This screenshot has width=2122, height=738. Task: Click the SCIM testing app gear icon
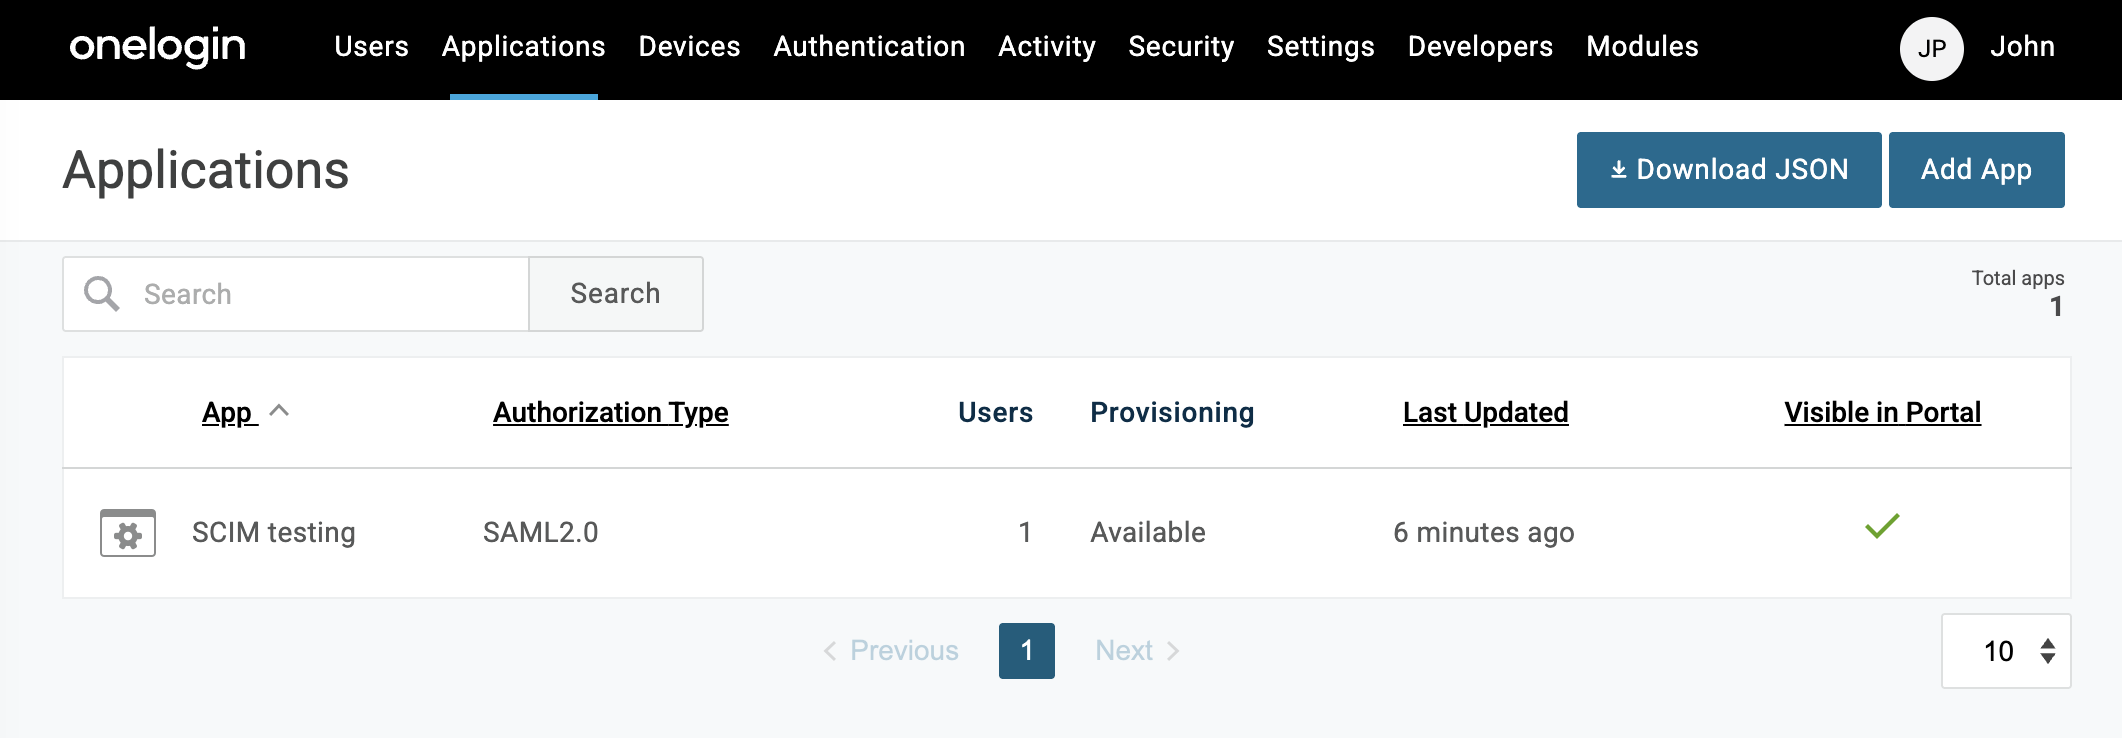128,533
